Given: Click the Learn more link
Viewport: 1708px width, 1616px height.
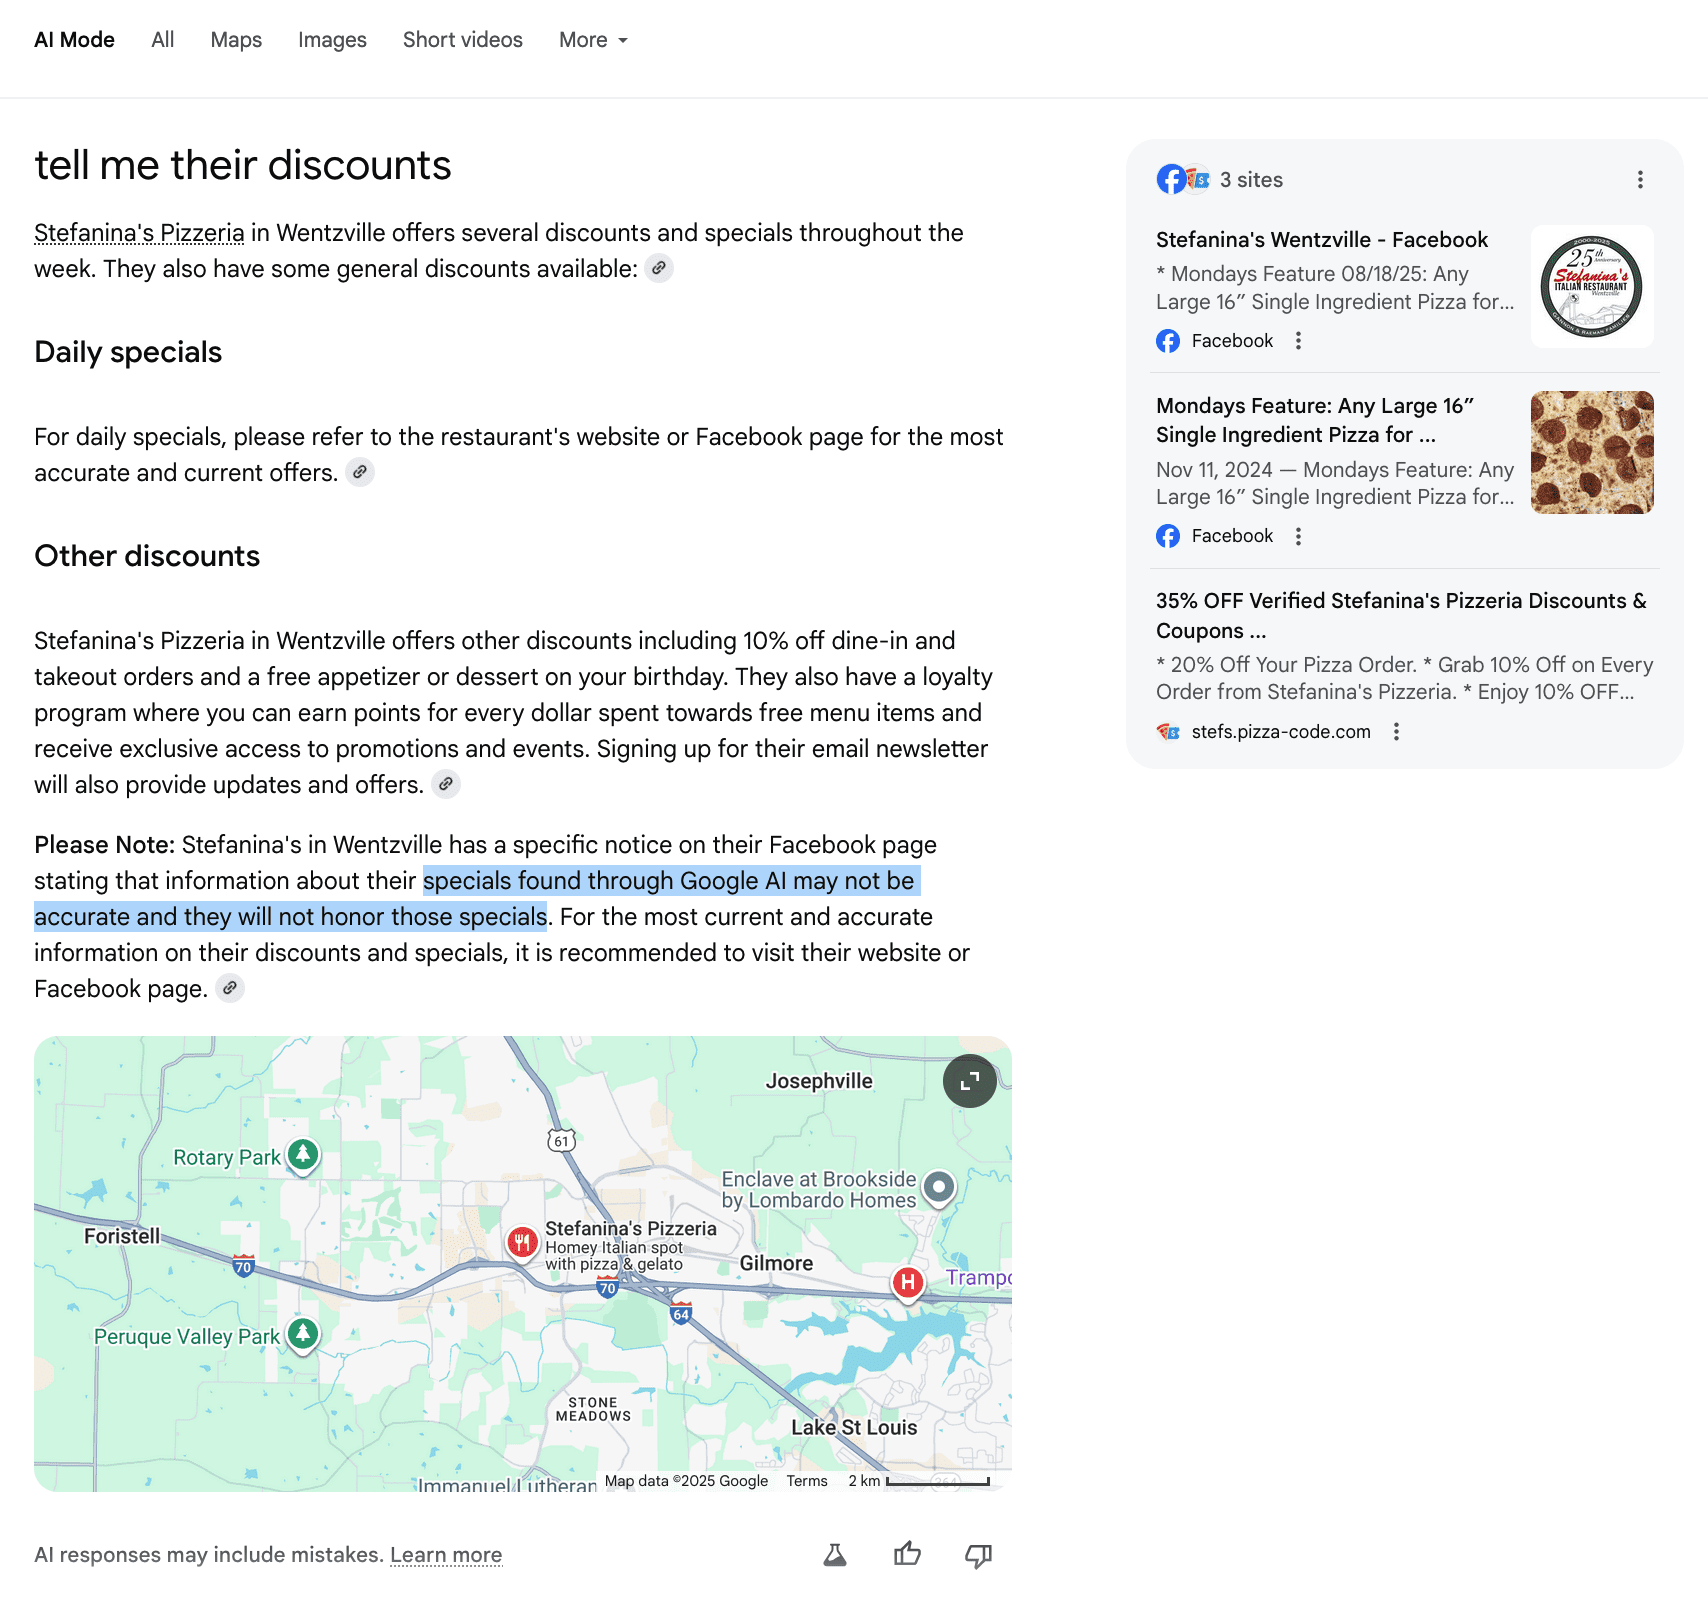Looking at the screenshot, I should (x=446, y=1555).
